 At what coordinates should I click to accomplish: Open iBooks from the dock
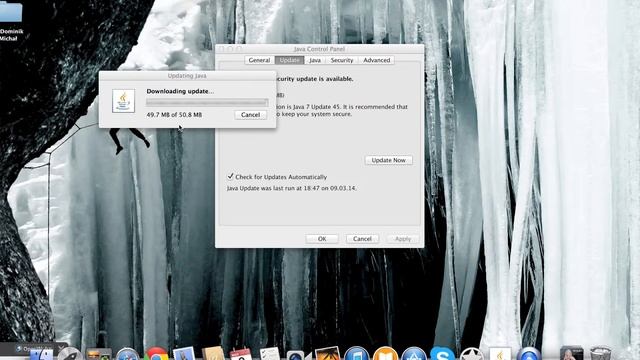385,354
